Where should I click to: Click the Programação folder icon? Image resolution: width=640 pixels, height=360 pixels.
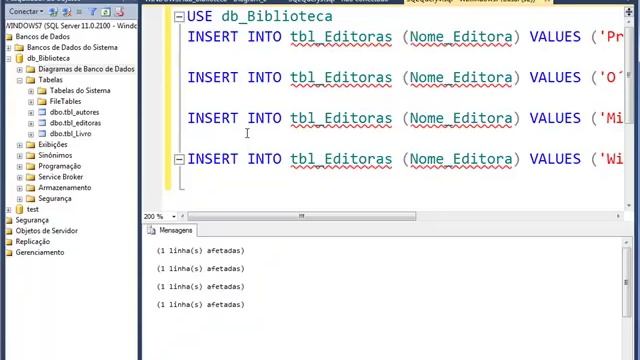(31, 166)
